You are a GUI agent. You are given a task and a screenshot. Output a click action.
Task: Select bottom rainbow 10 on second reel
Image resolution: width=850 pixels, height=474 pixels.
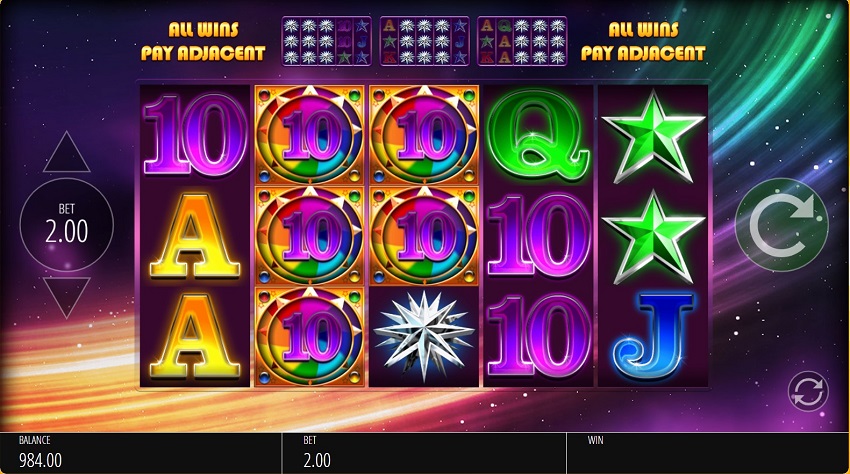(309, 336)
